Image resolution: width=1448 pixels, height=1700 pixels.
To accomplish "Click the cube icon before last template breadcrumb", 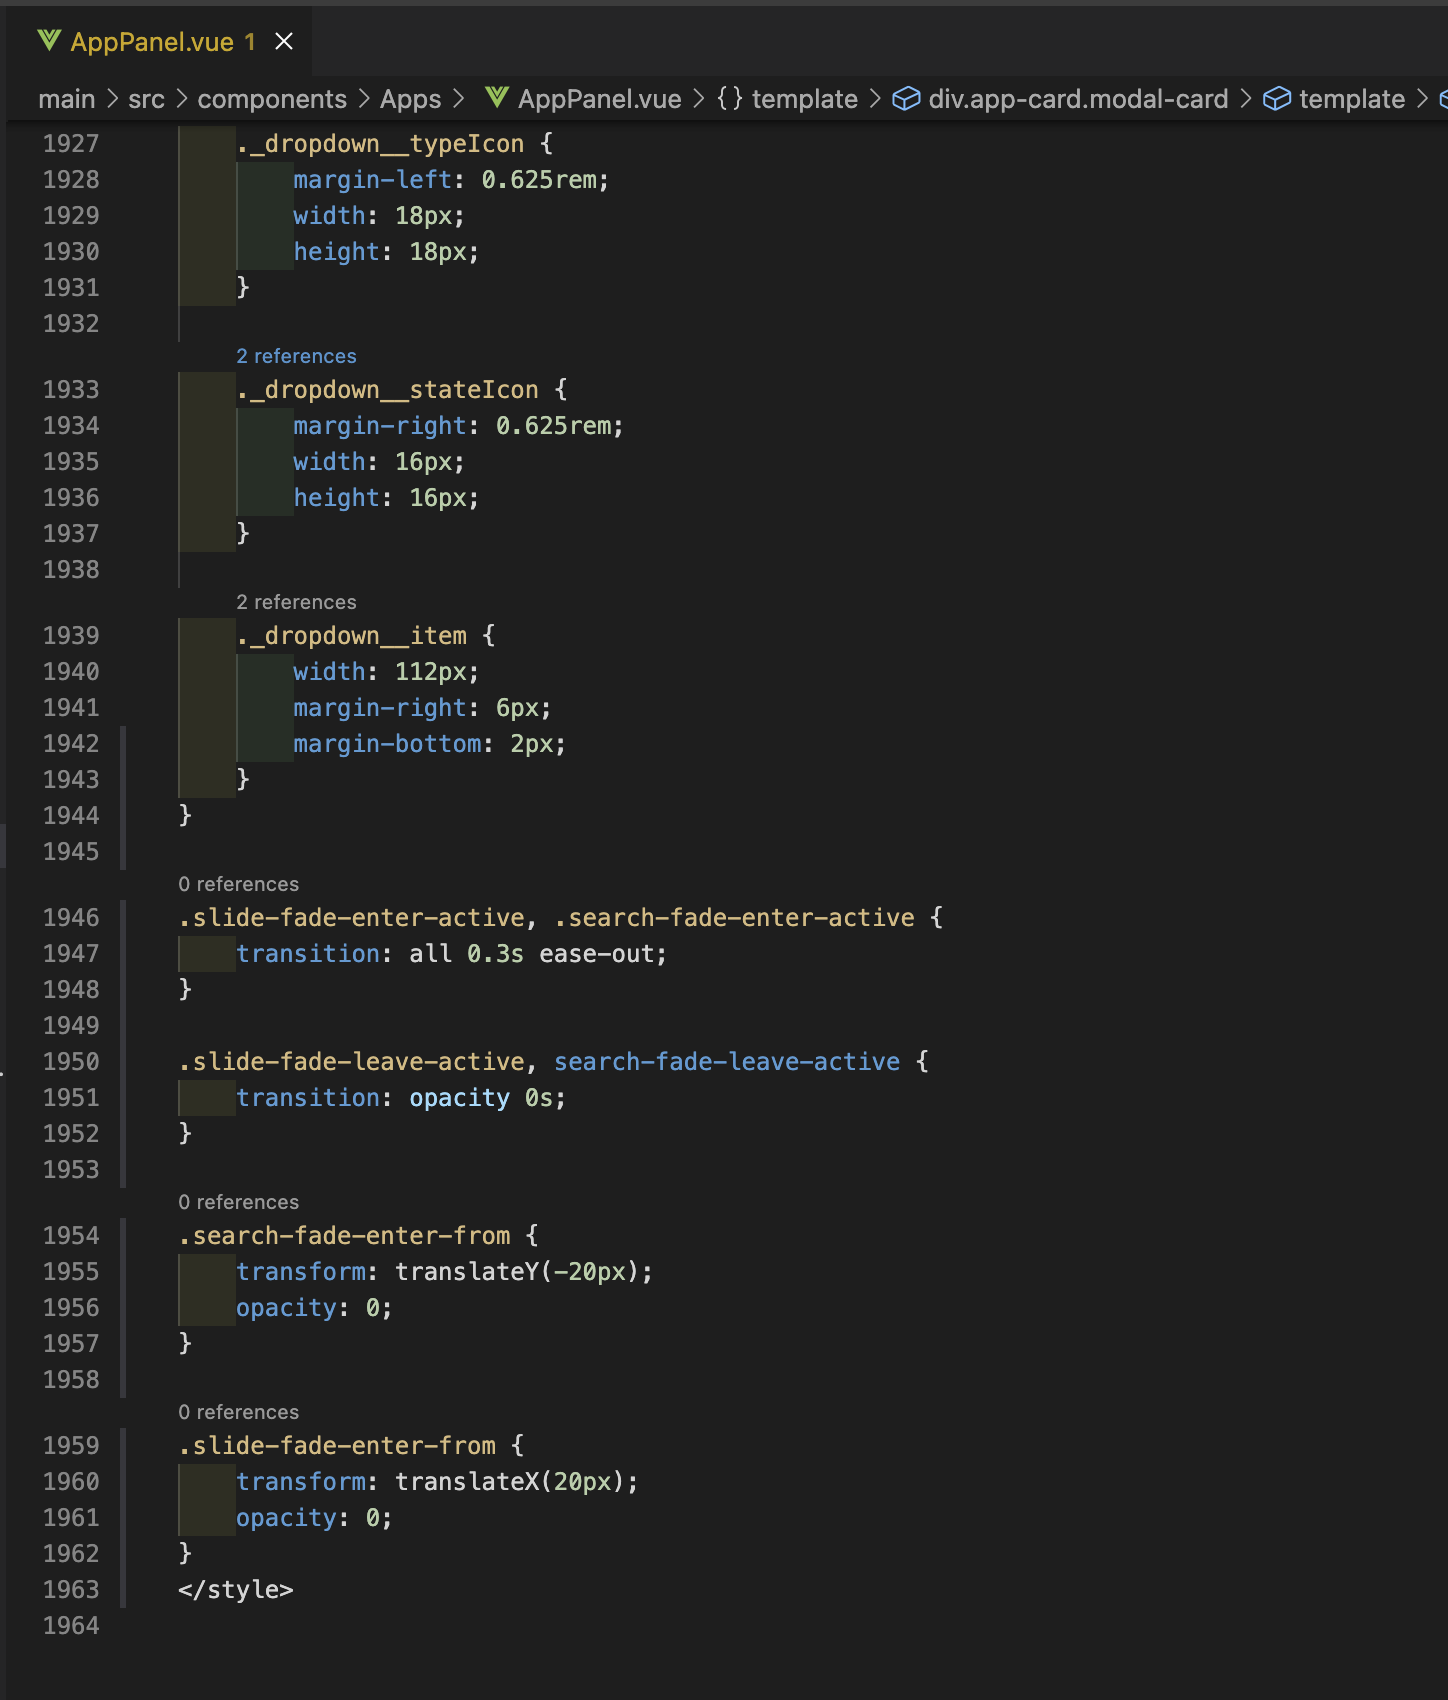I will pyautogui.click(x=1277, y=99).
